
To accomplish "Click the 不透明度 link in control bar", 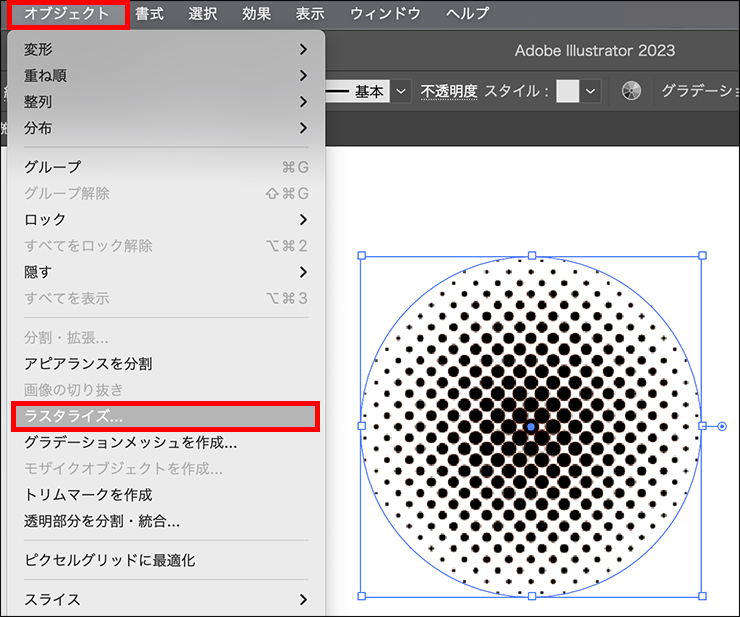I will 449,91.
